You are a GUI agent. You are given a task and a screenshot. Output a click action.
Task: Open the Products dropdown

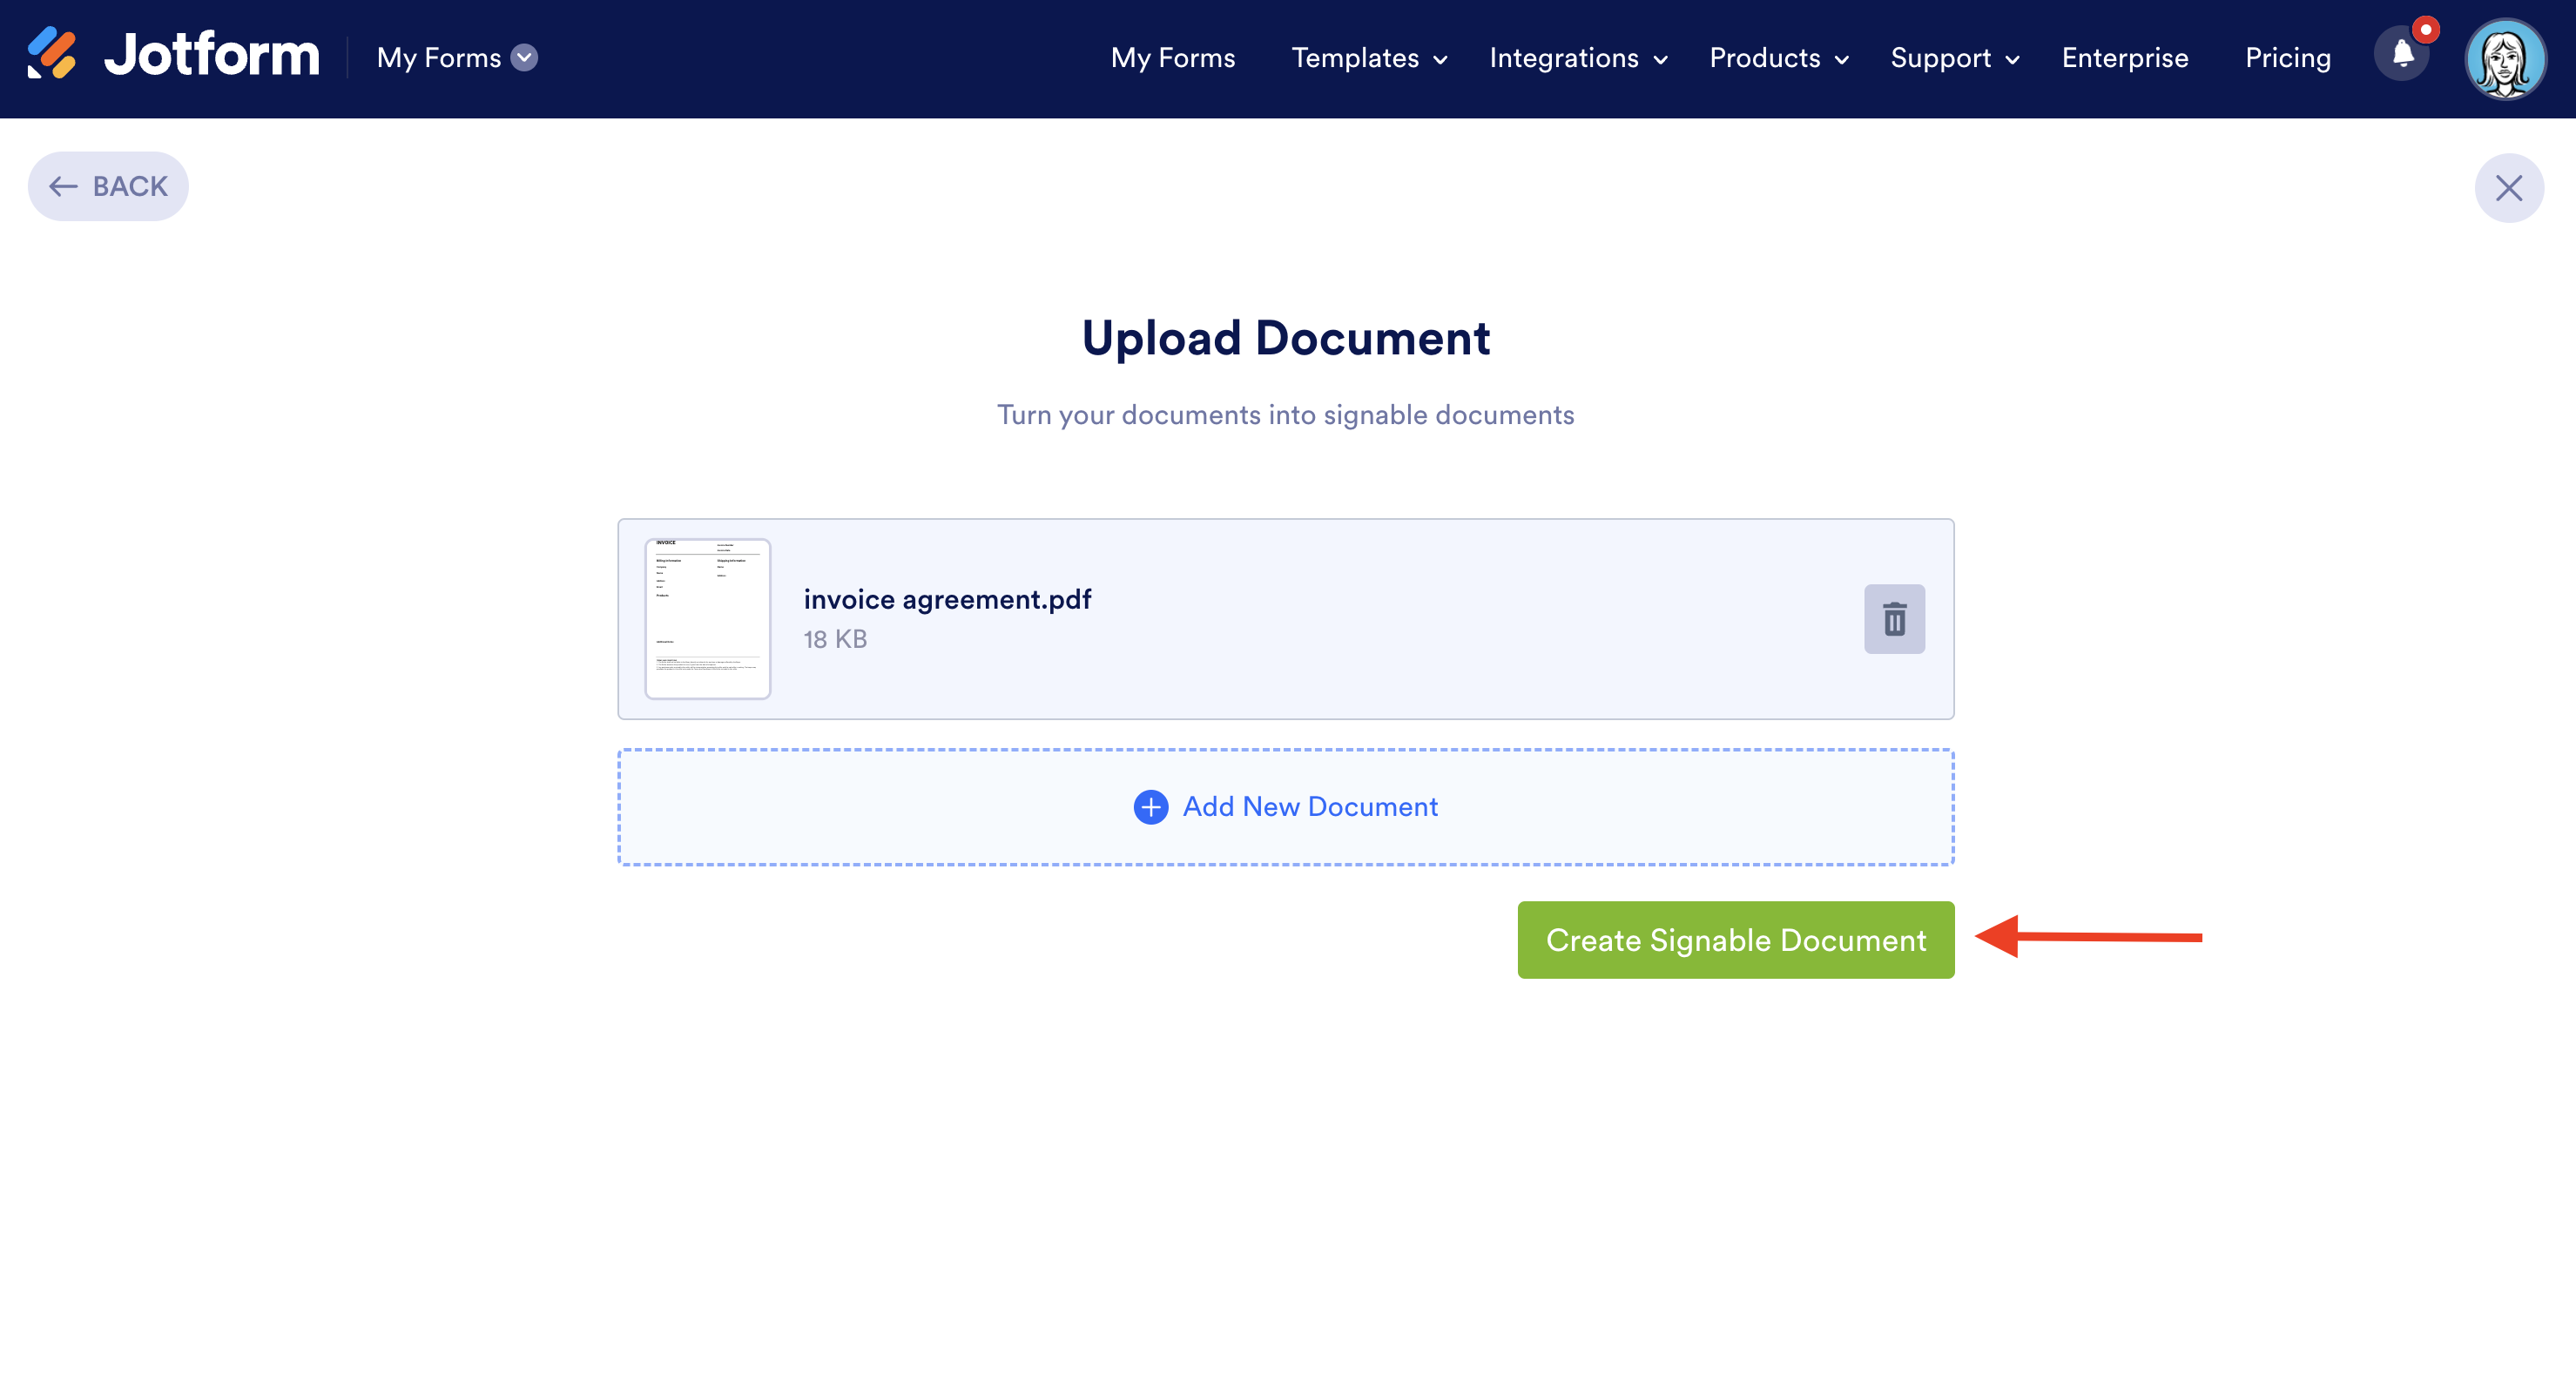1777,58
